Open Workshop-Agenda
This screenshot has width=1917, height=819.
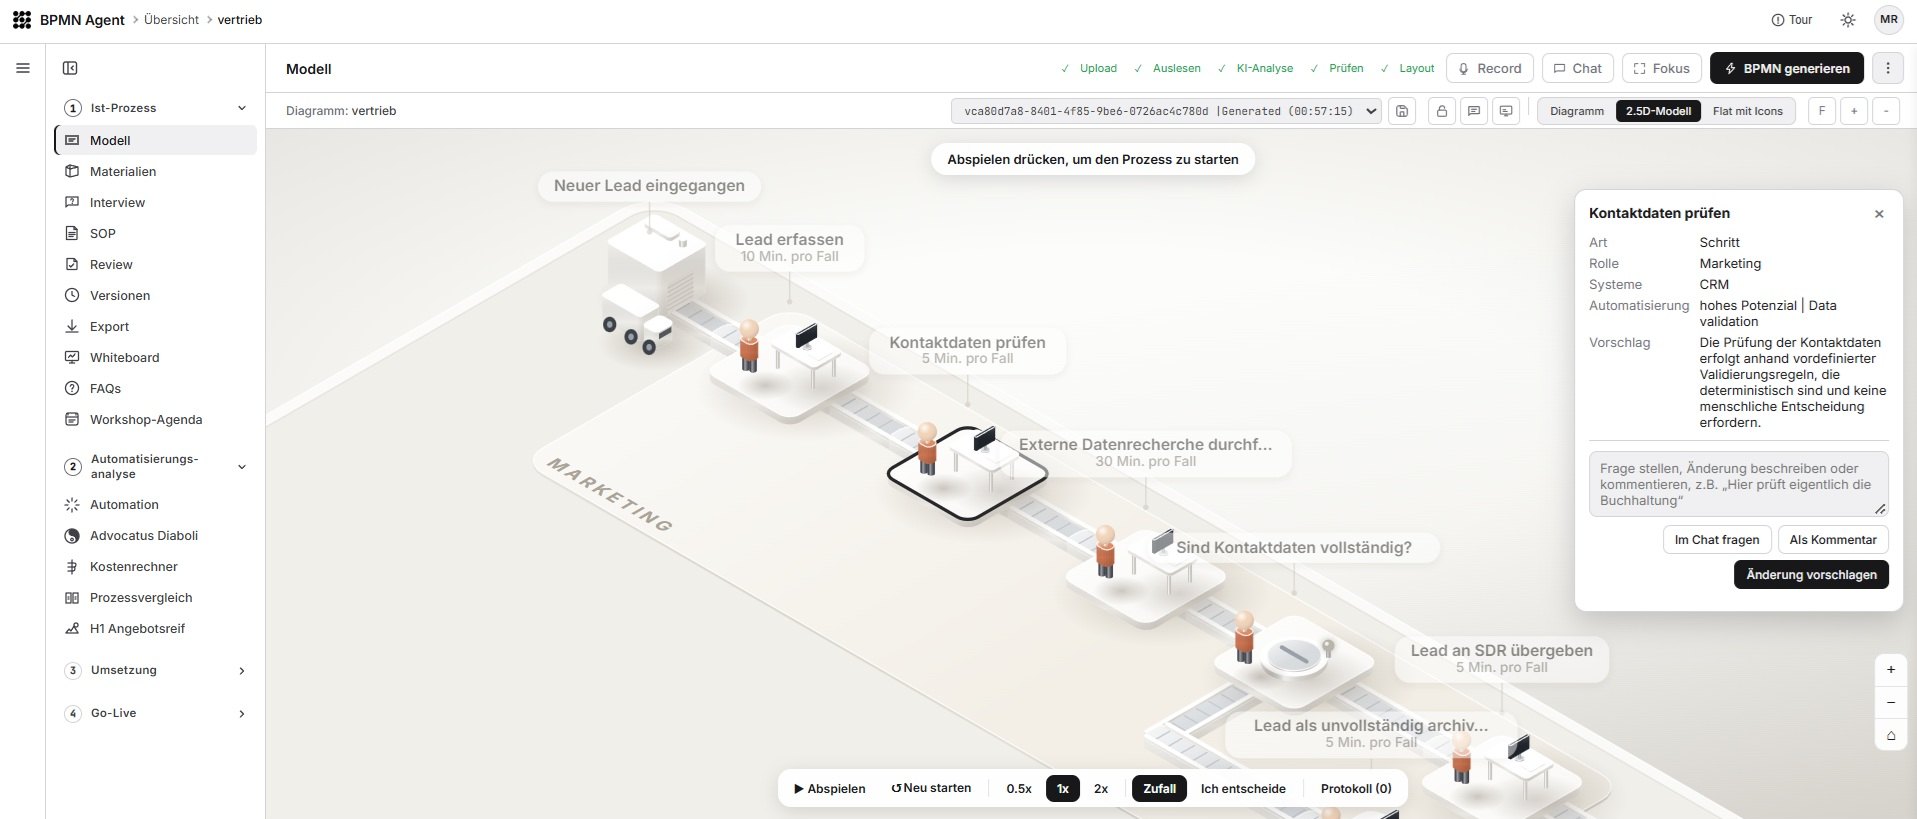click(156, 419)
